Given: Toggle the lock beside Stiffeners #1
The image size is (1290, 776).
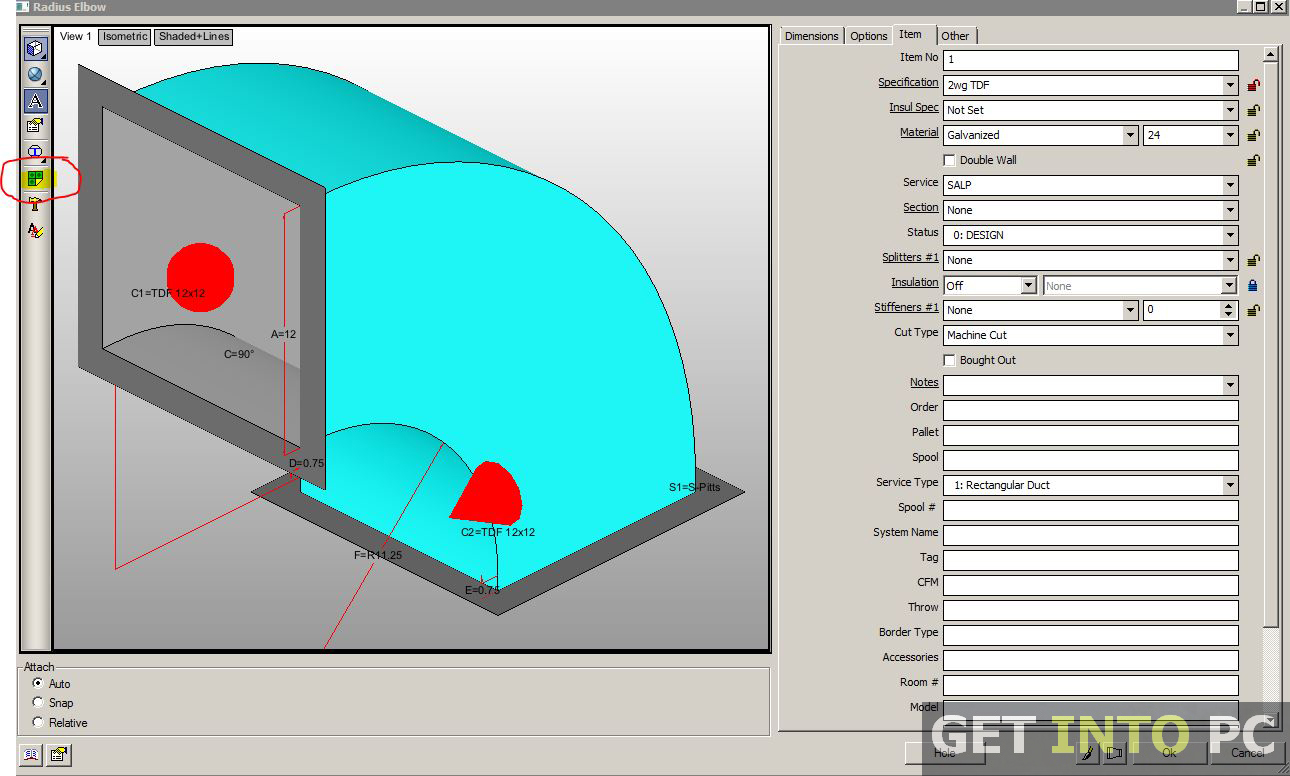Looking at the screenshot, I should [x=1253, y=310].
